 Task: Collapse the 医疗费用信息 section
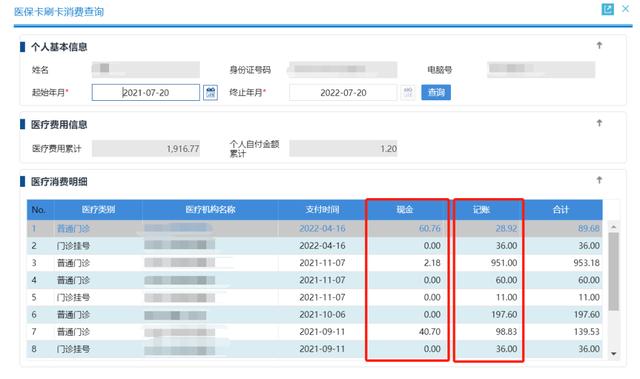(599, 123)
